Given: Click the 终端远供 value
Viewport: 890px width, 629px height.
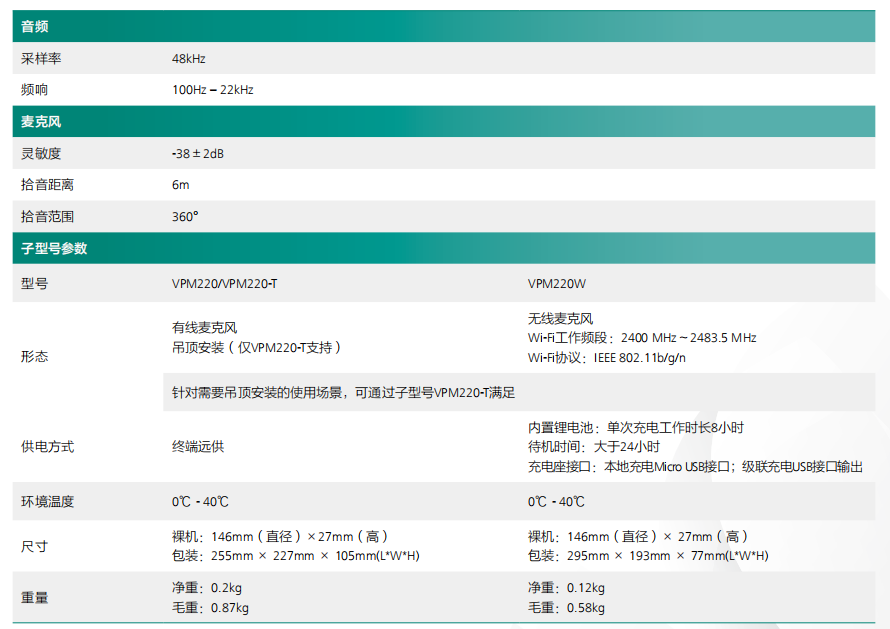Looking at the screenshot, I should coord(198,447).
